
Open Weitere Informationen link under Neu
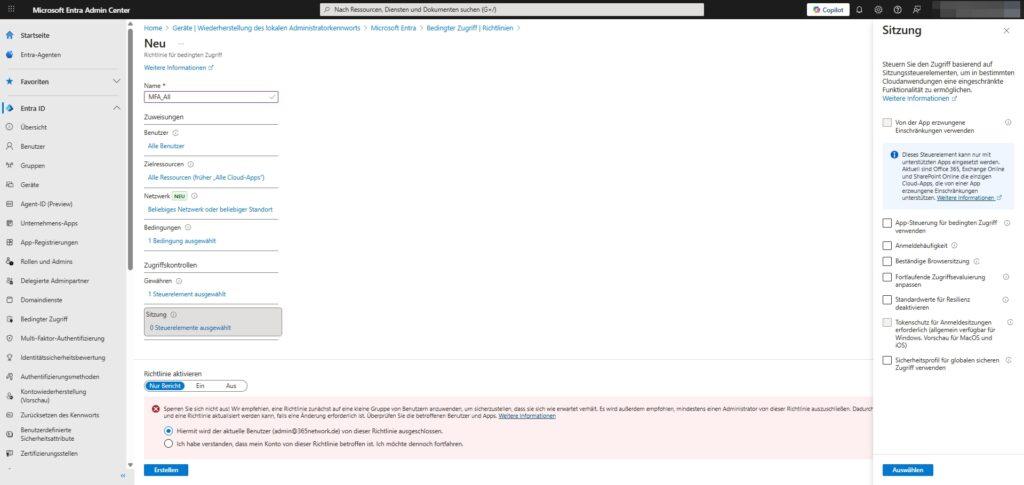(x=179, y=68)
